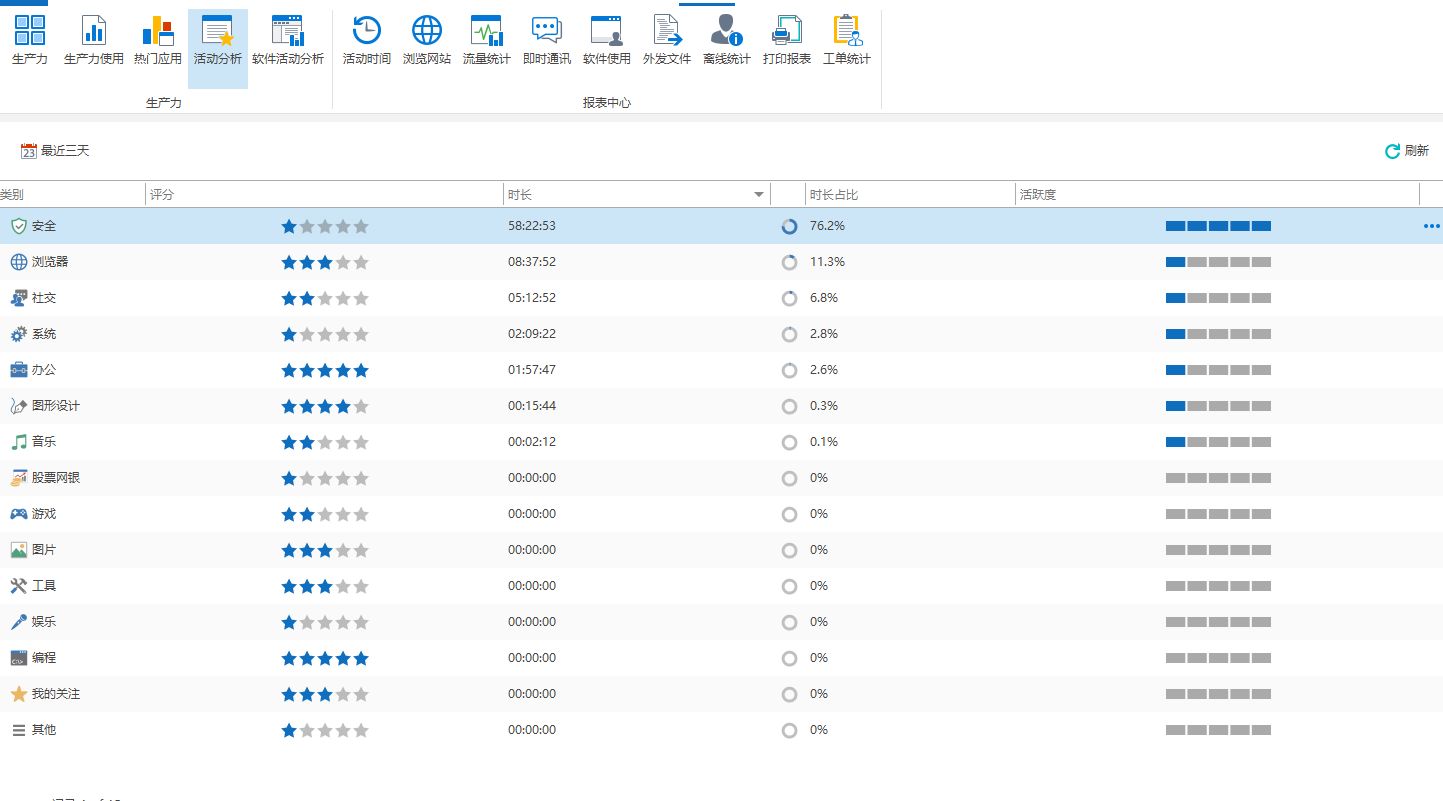Sort by the 类别 column header
This screenshot has height=801, width=1443.
point(72,195)
